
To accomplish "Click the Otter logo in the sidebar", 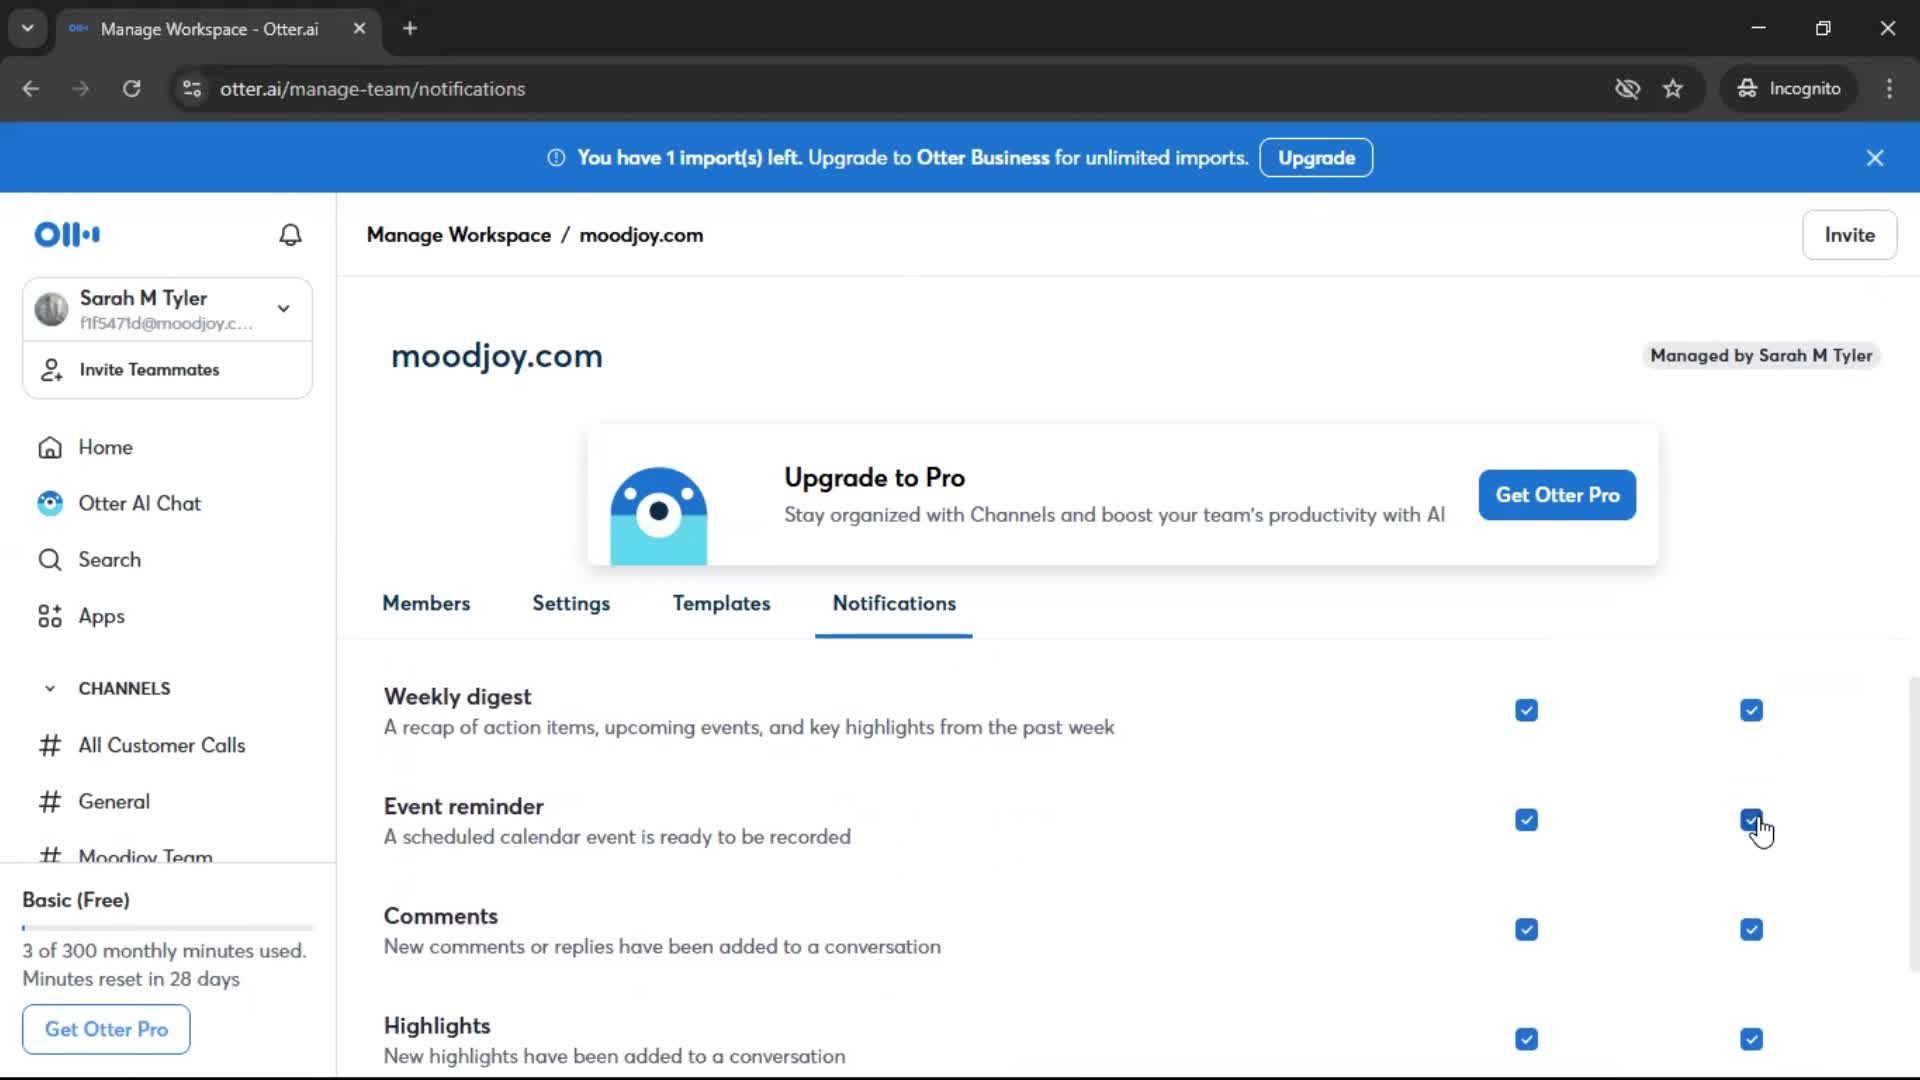I will [67, 235].
